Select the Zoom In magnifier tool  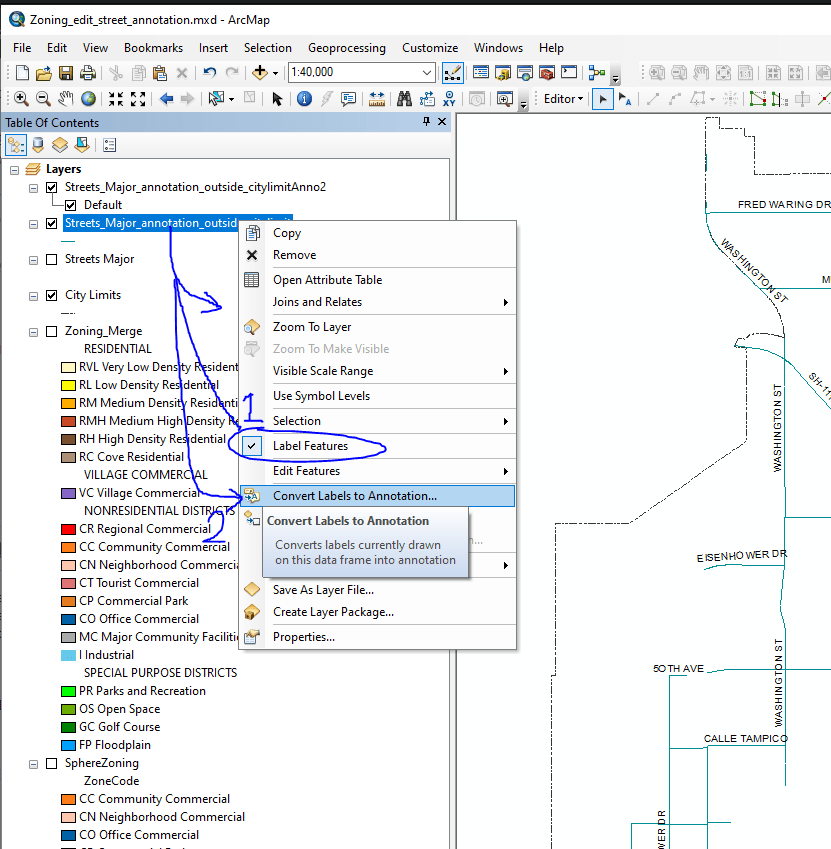coord(21,99)
